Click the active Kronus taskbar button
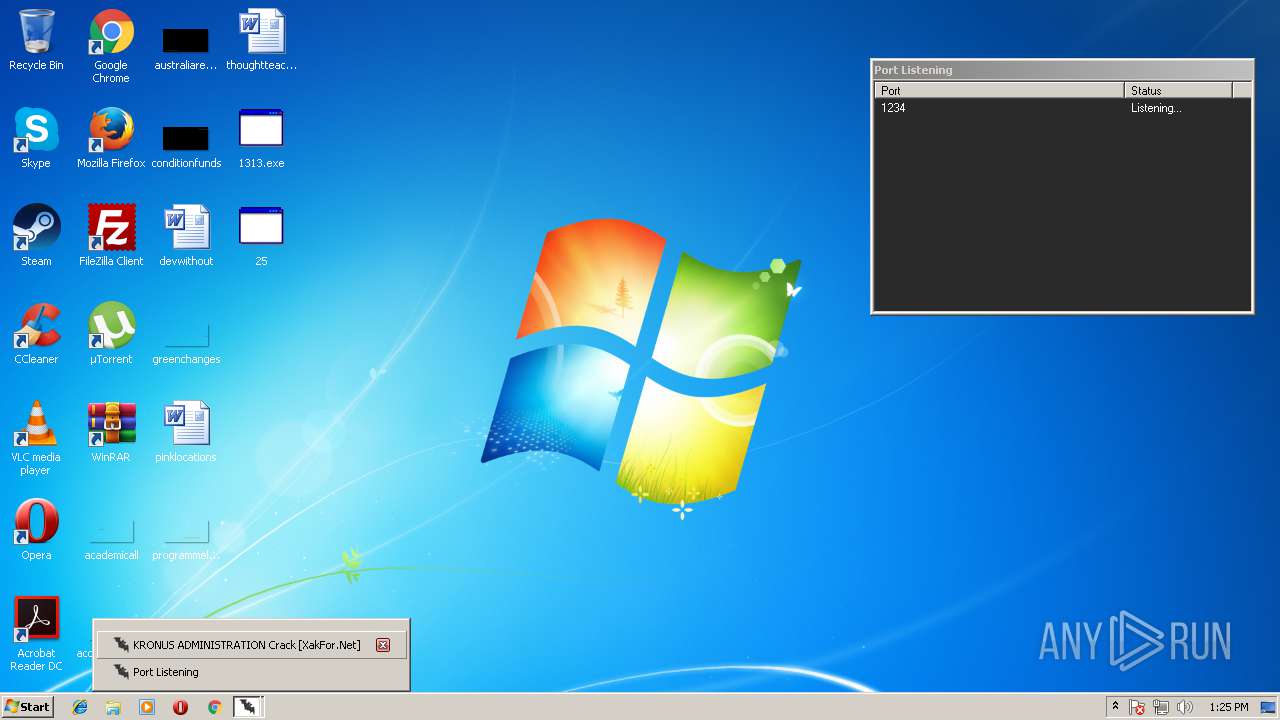 248,707
